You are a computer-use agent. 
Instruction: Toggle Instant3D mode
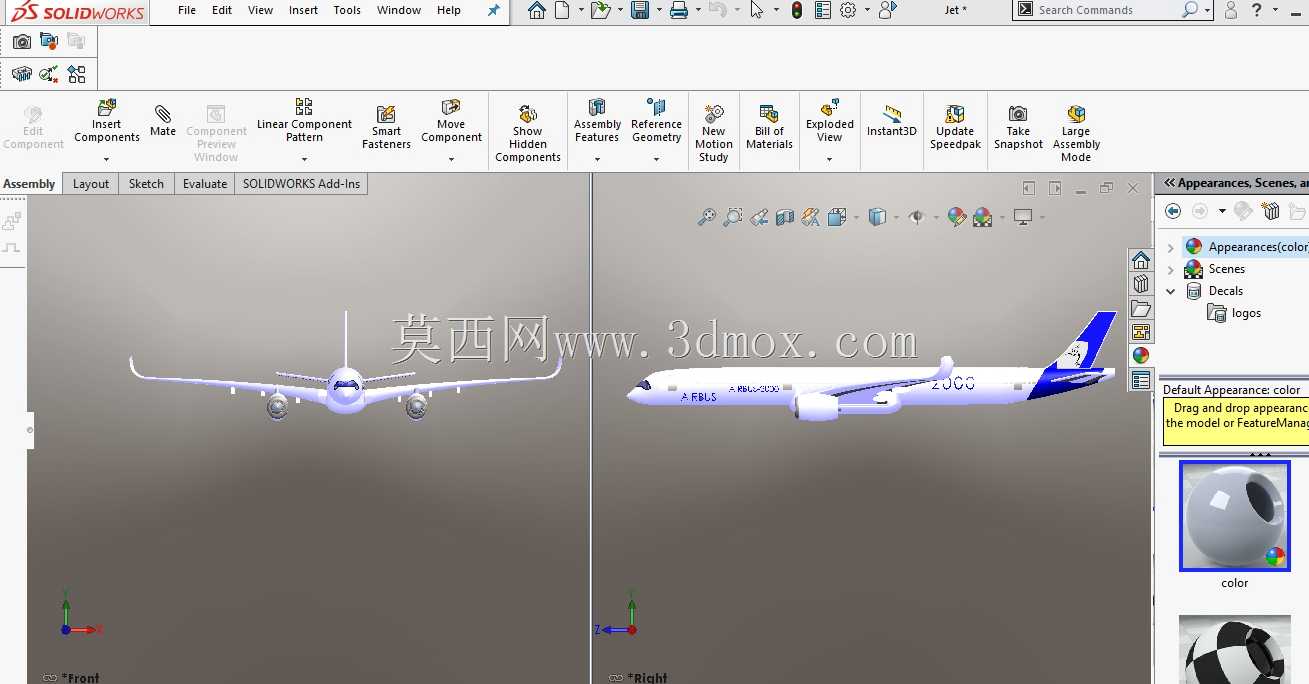click(891, 120)
